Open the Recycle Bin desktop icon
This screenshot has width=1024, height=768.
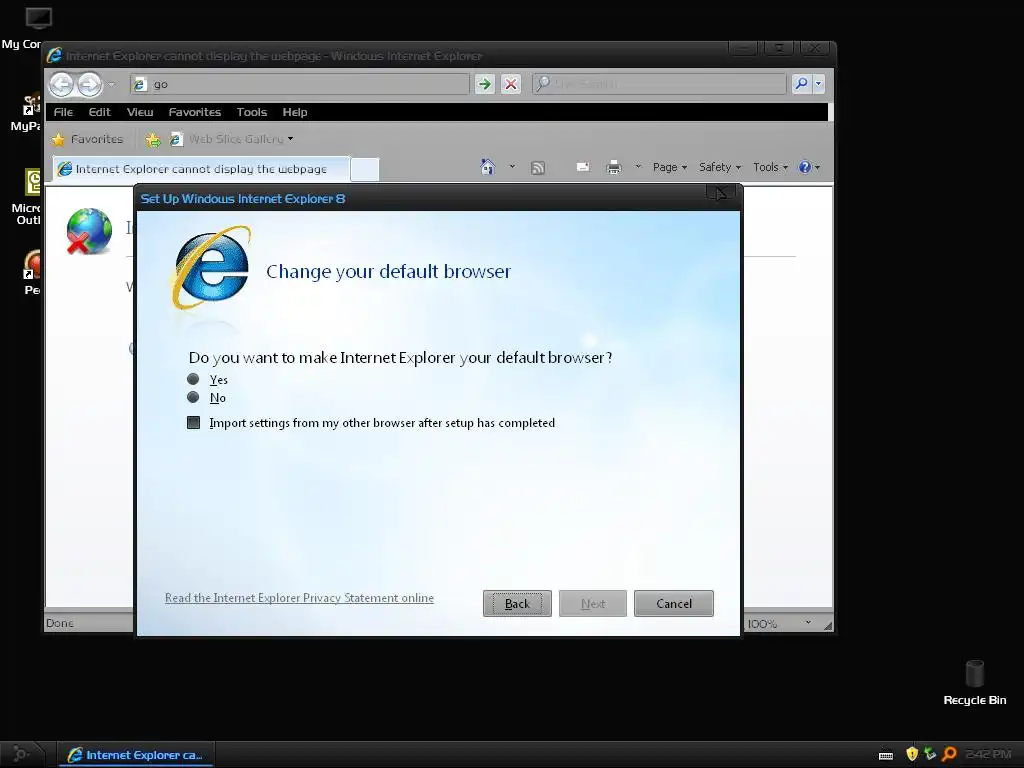[x=974, y=682]
